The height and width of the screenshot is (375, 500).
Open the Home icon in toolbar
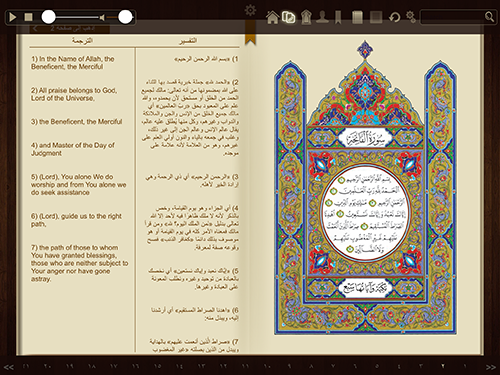[x=273, y=17]
